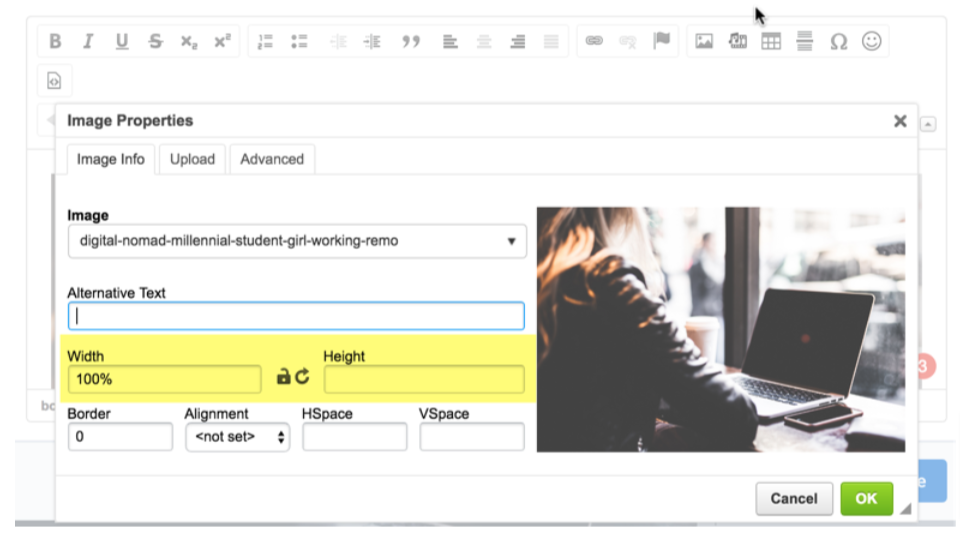Image resolution: width=960 pixels, height=541 pixels.
Task: Open the Image file selection dropdown
Action: click(x=296, y=241)
